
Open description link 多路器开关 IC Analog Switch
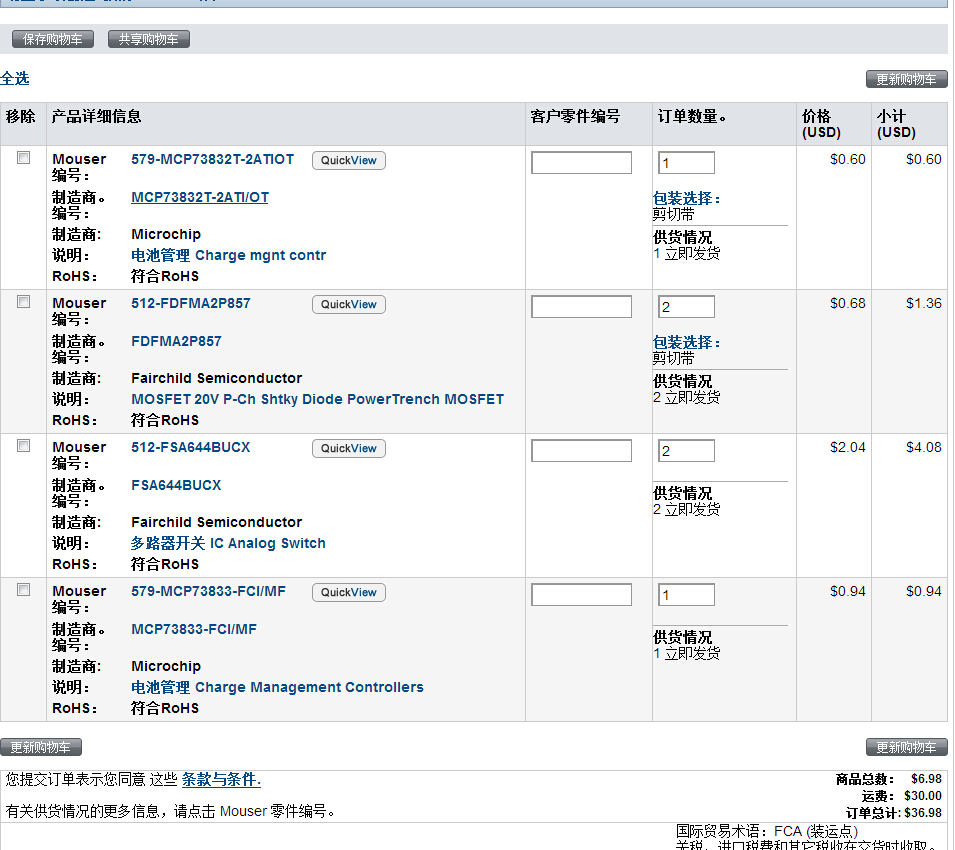tap(228, 543)
